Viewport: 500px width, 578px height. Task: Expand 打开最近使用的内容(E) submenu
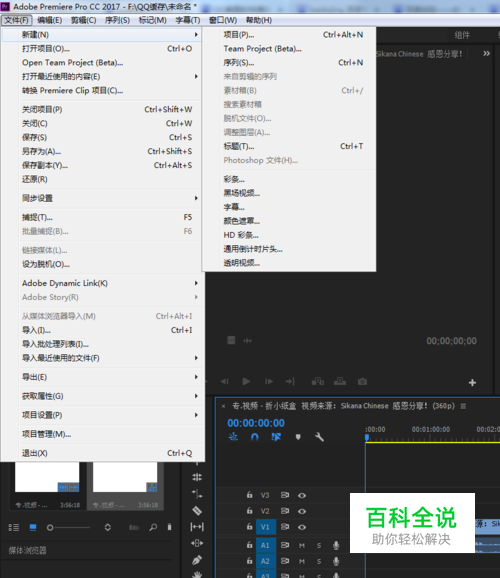pos(101,77)
